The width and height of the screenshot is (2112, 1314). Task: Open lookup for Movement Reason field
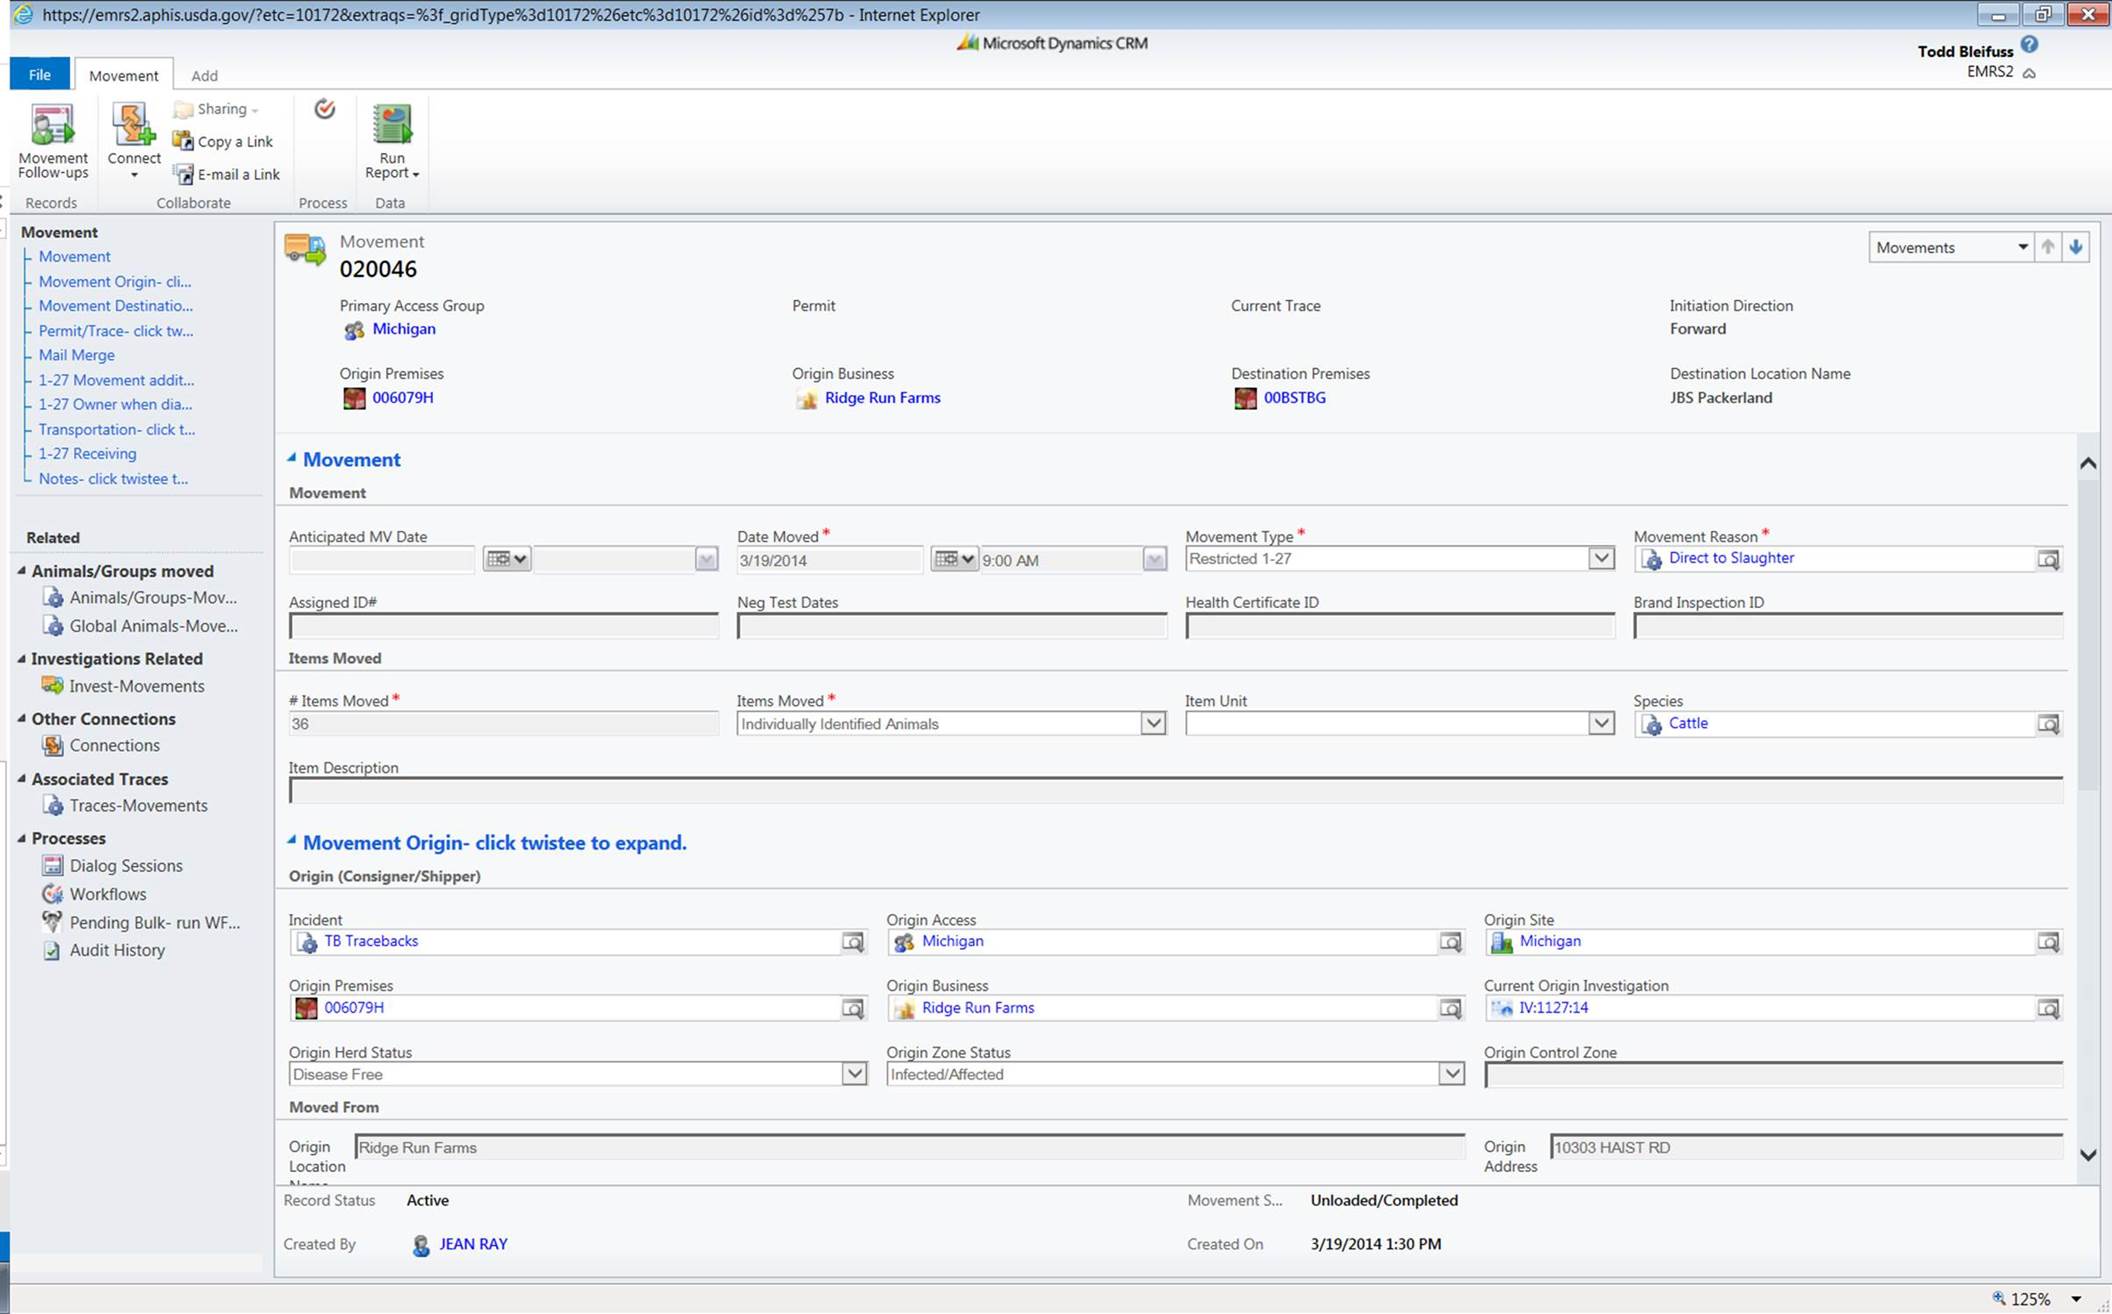coord(2047,560)
